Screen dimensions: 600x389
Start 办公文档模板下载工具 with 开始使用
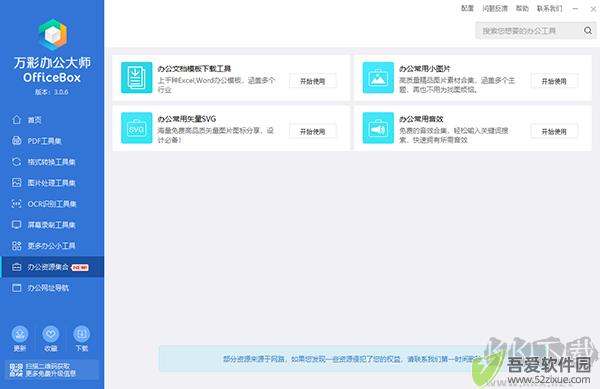pyautogui.click(x=313, y=81)
